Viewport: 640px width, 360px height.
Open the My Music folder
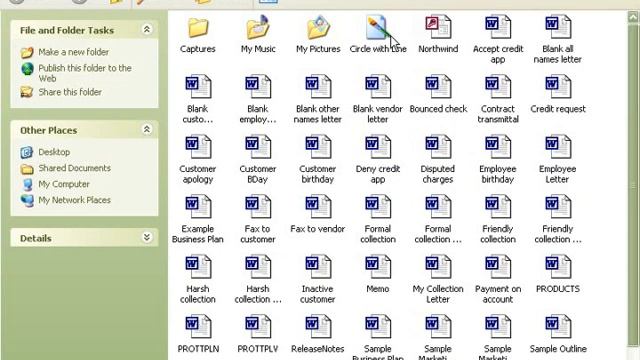click(x=258, y=28)
